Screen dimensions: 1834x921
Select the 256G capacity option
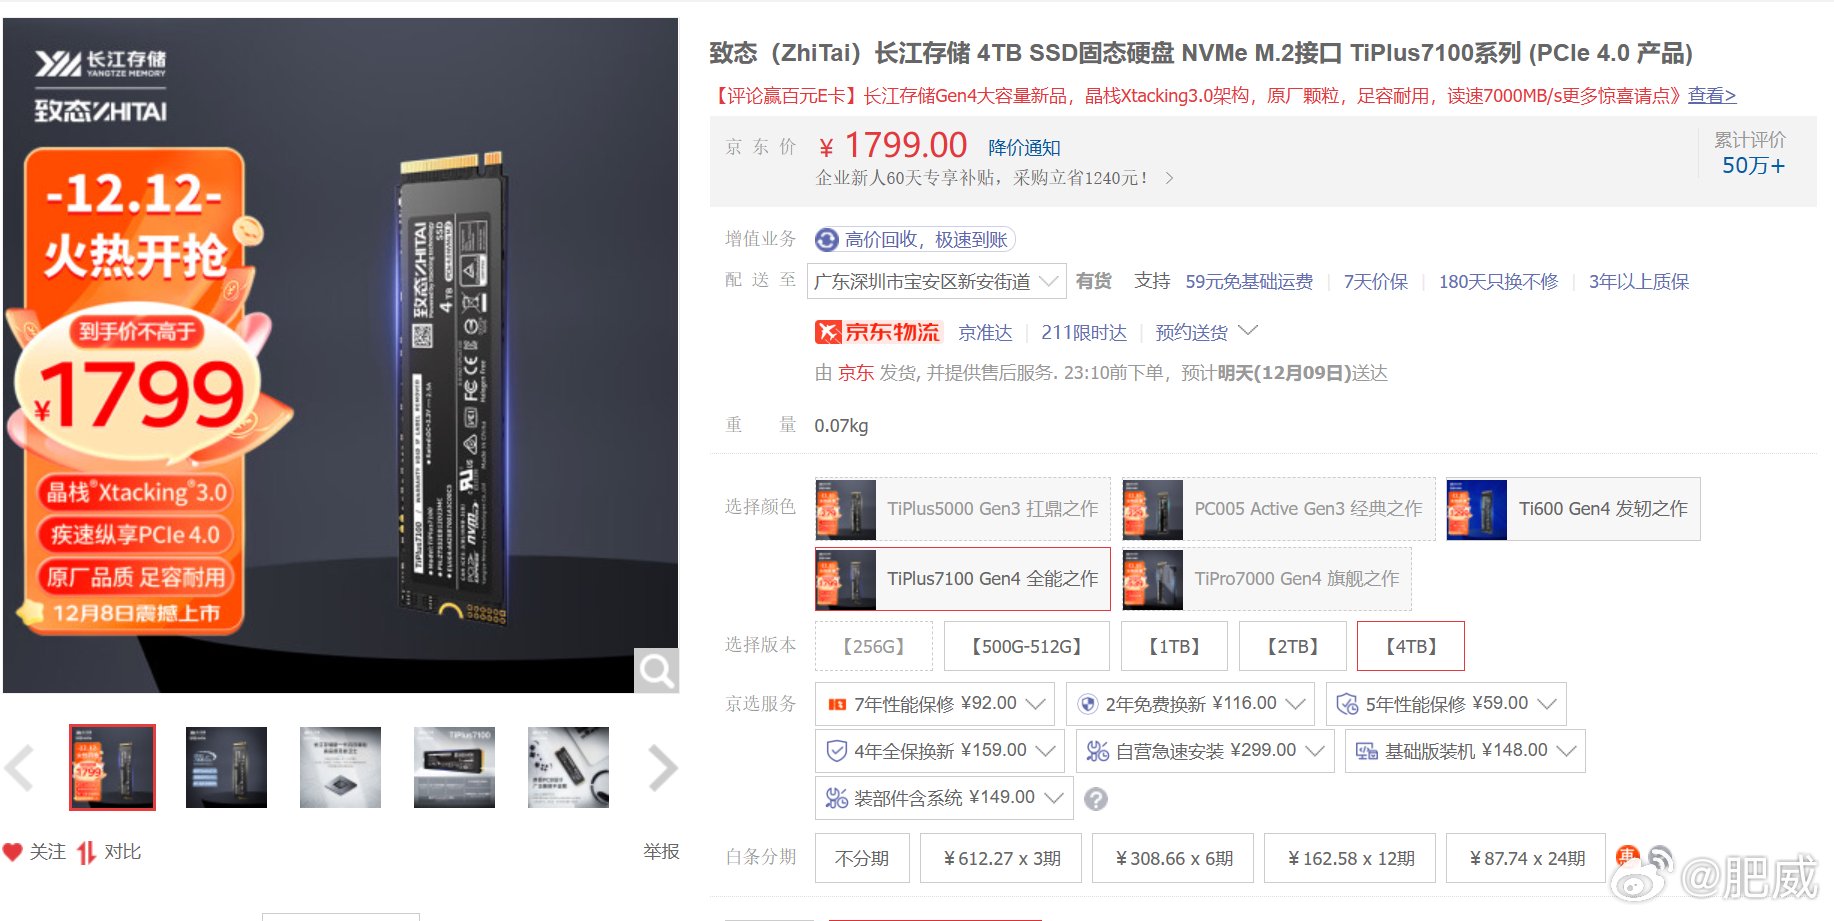click(x=873, y=646)
